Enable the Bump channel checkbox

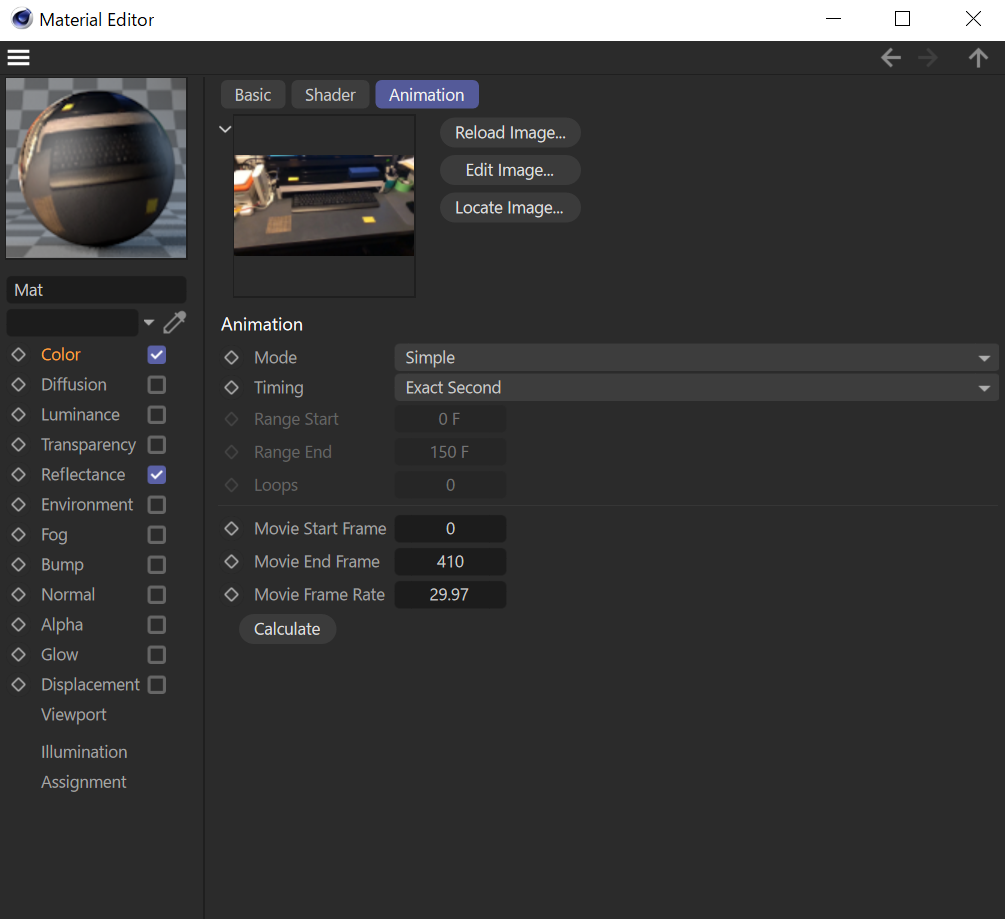[x=157, y=565]
